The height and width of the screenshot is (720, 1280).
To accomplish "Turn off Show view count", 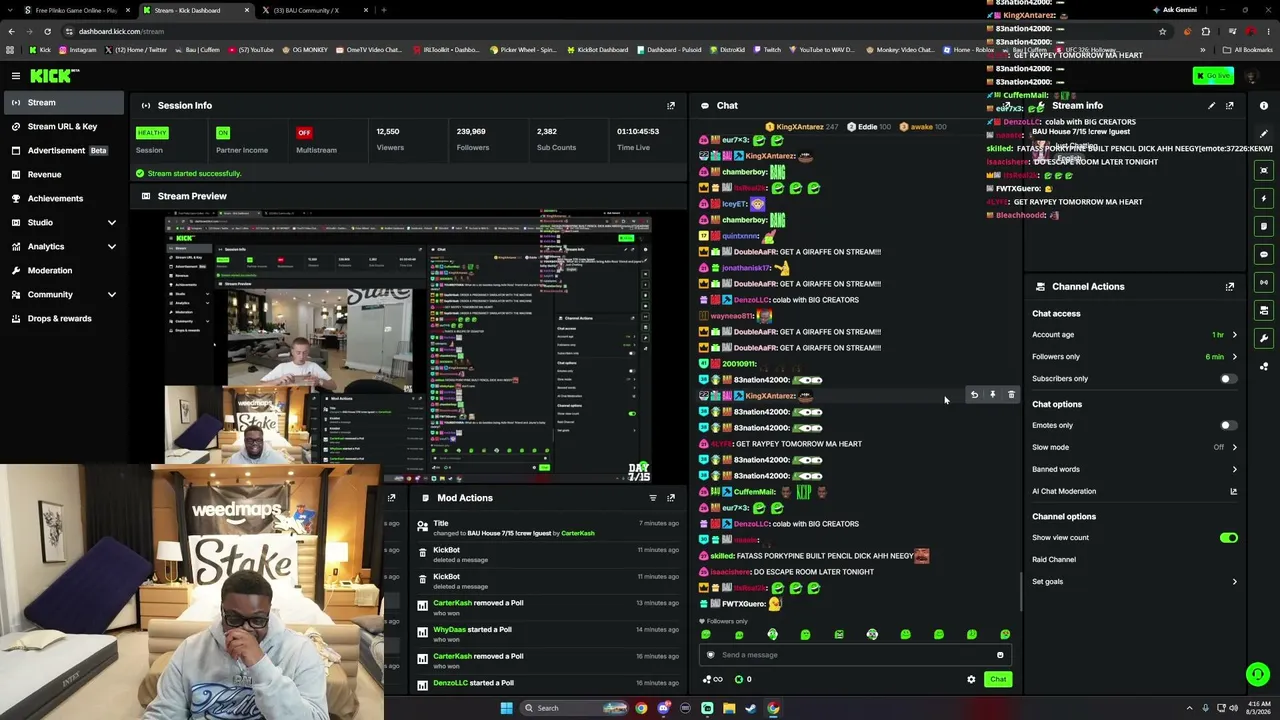I will tap(1228, 538).
